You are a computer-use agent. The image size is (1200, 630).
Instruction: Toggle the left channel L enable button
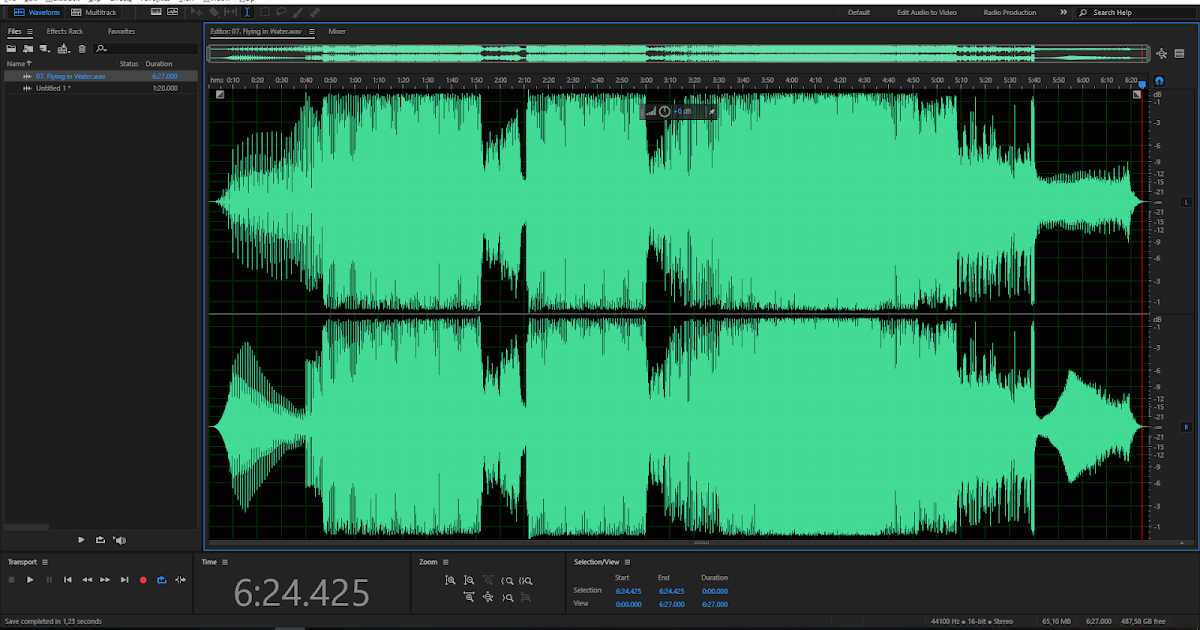click(1186, 202)
